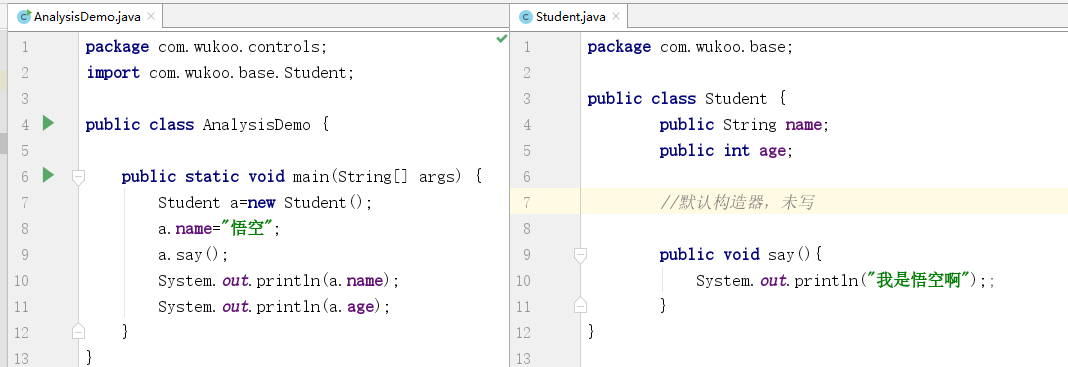Click the Student.java class file icon
This screenshot has height=367, width=1068.
click(x=526, y=16)
